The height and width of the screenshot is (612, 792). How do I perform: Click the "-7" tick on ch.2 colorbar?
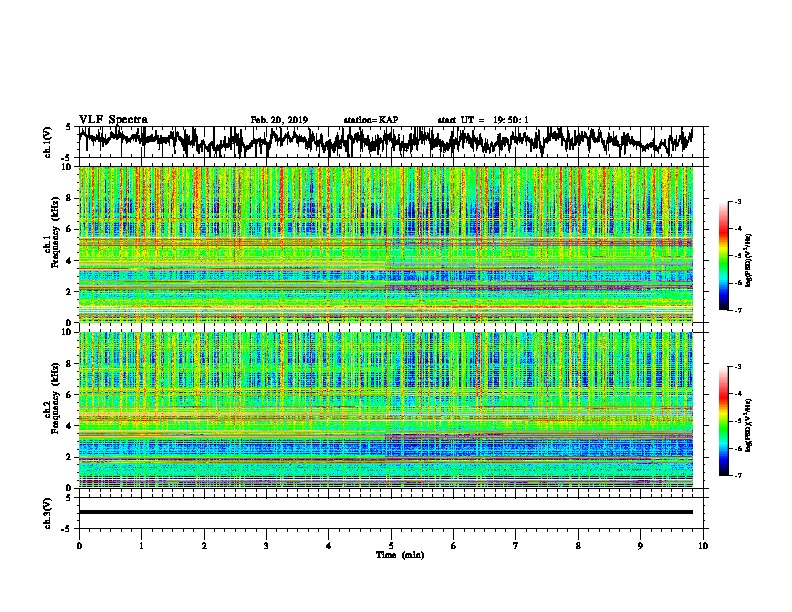(737, 476)
